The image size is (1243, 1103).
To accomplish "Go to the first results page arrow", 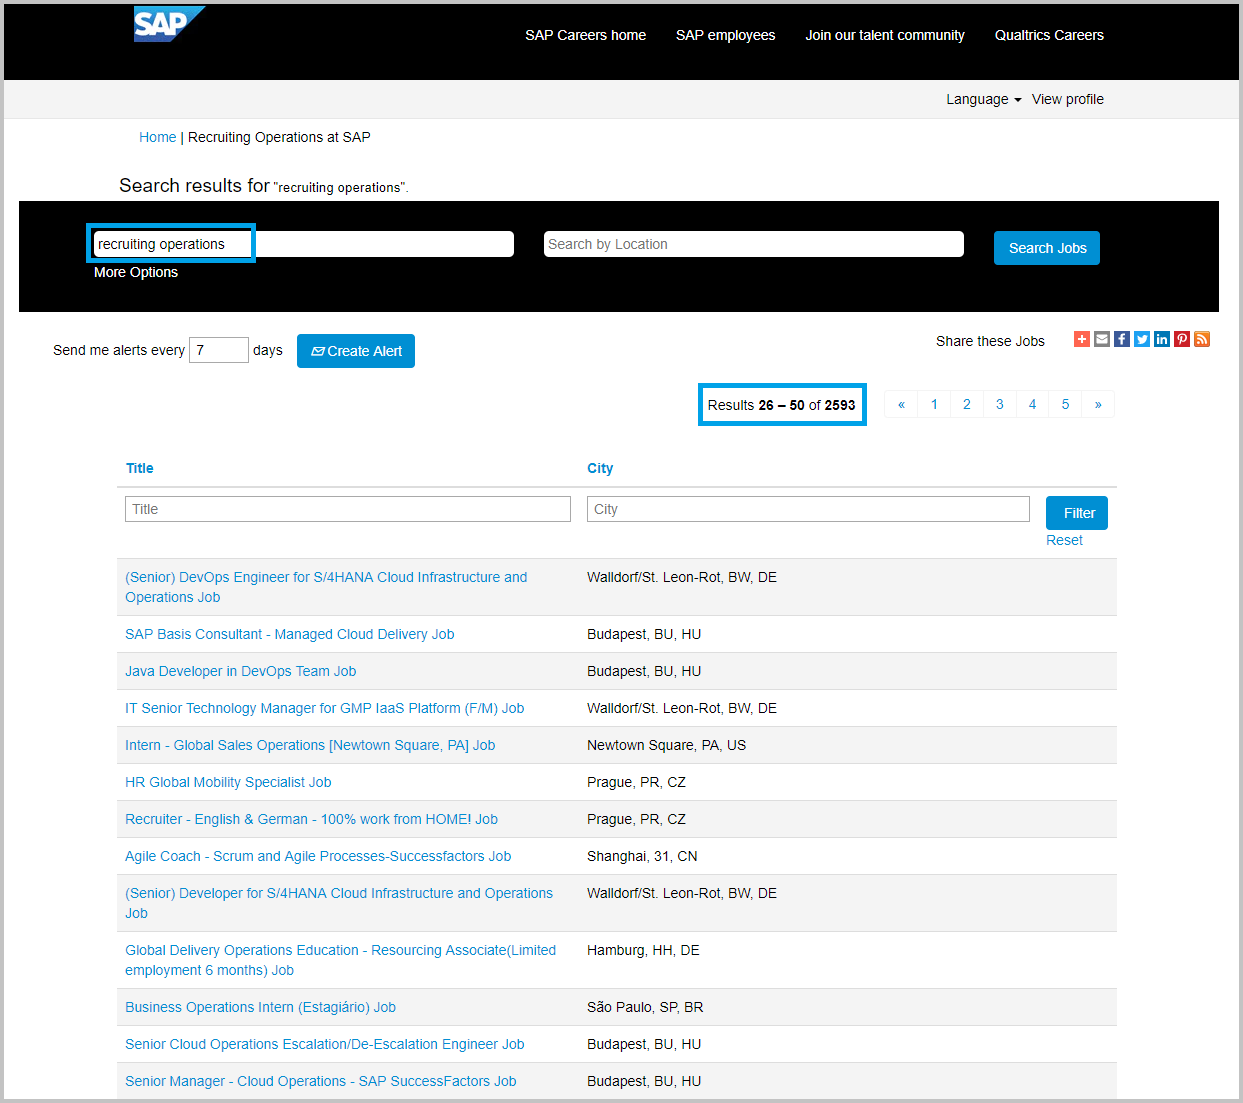I will (901, 404).
